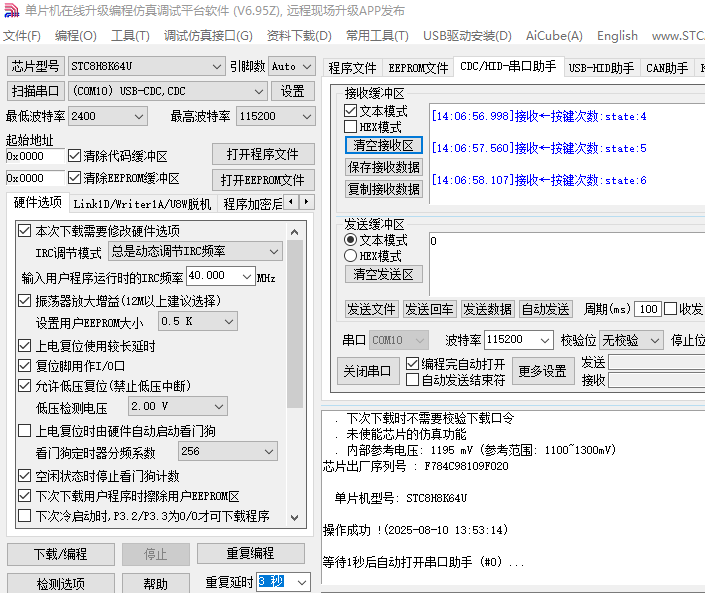The image size is (705, 593).
Task: Switch to the CAN助手 tab
Action: pos(667,68)
